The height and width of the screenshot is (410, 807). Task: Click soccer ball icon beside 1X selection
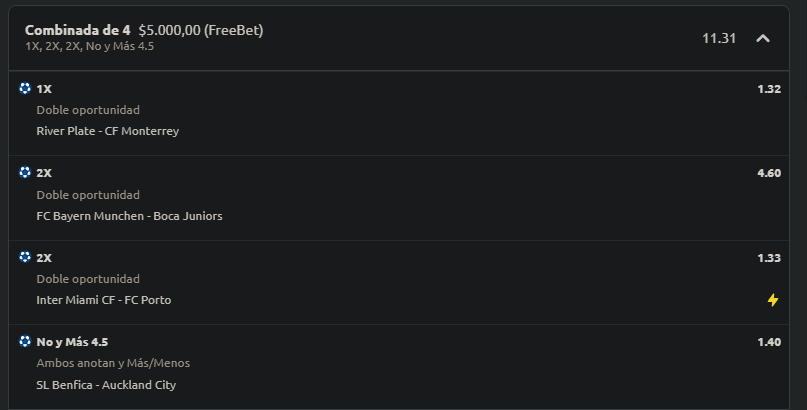[x=25, y=88]
